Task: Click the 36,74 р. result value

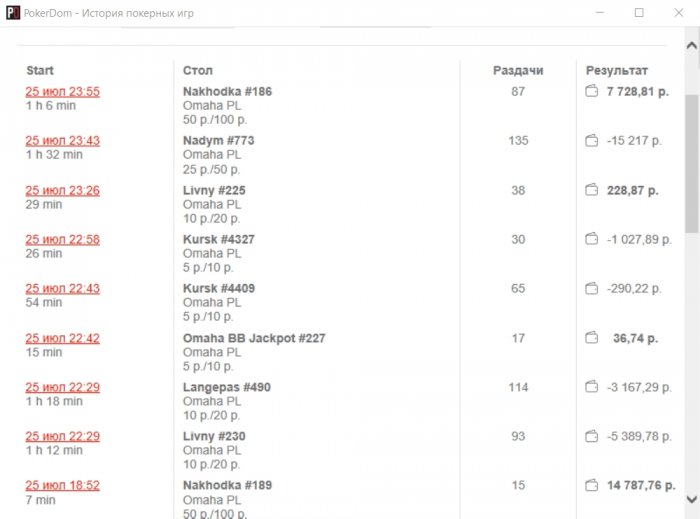Action: coord(635,338)
